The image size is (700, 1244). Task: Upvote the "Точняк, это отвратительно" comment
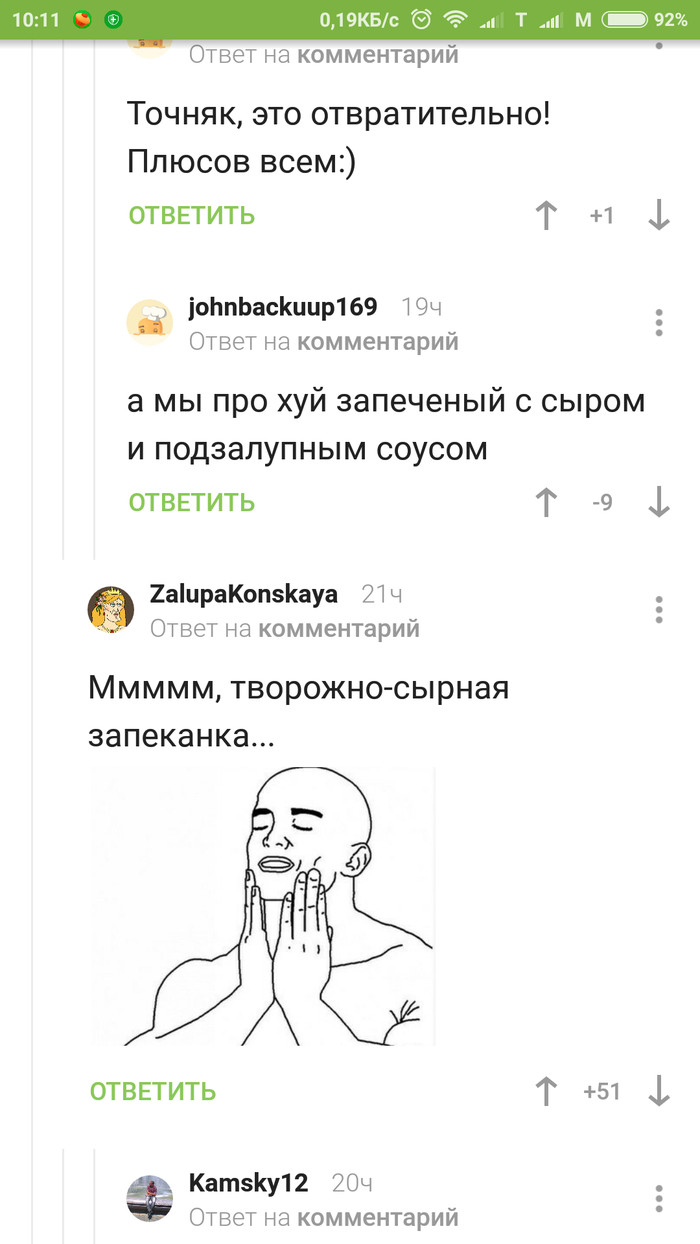546,215
